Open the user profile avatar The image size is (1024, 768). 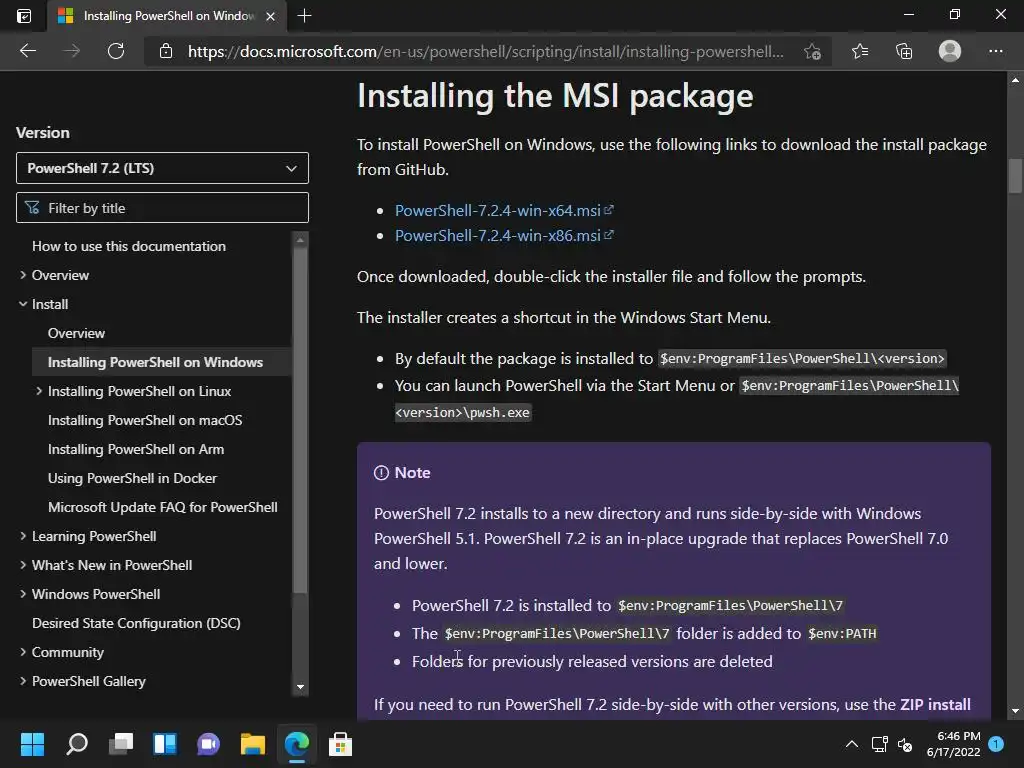click(x=950, y=51)
